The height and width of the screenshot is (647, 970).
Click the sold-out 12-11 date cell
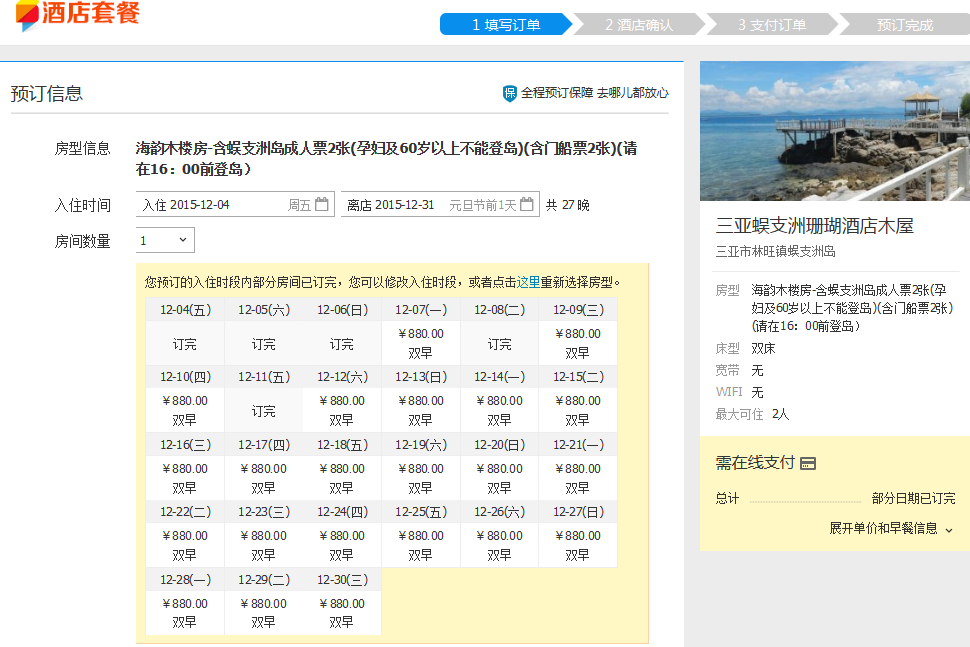(x=263, y=410)
